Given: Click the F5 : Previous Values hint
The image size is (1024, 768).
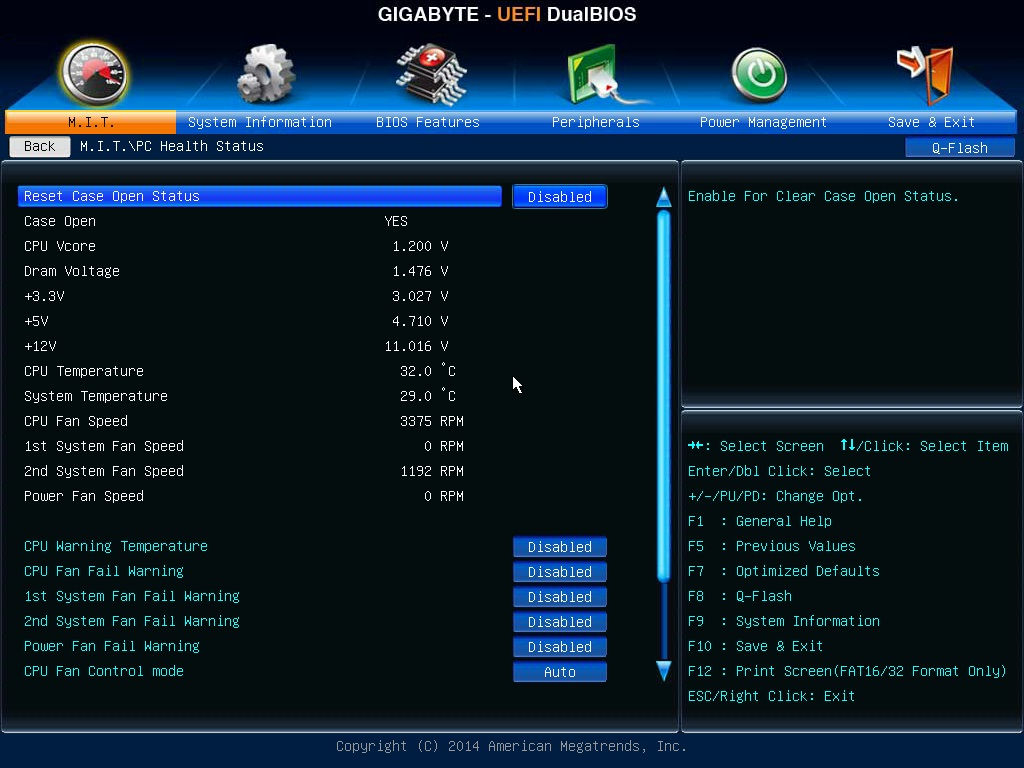Looking at the screenshot, I should (x=771, y=546).
